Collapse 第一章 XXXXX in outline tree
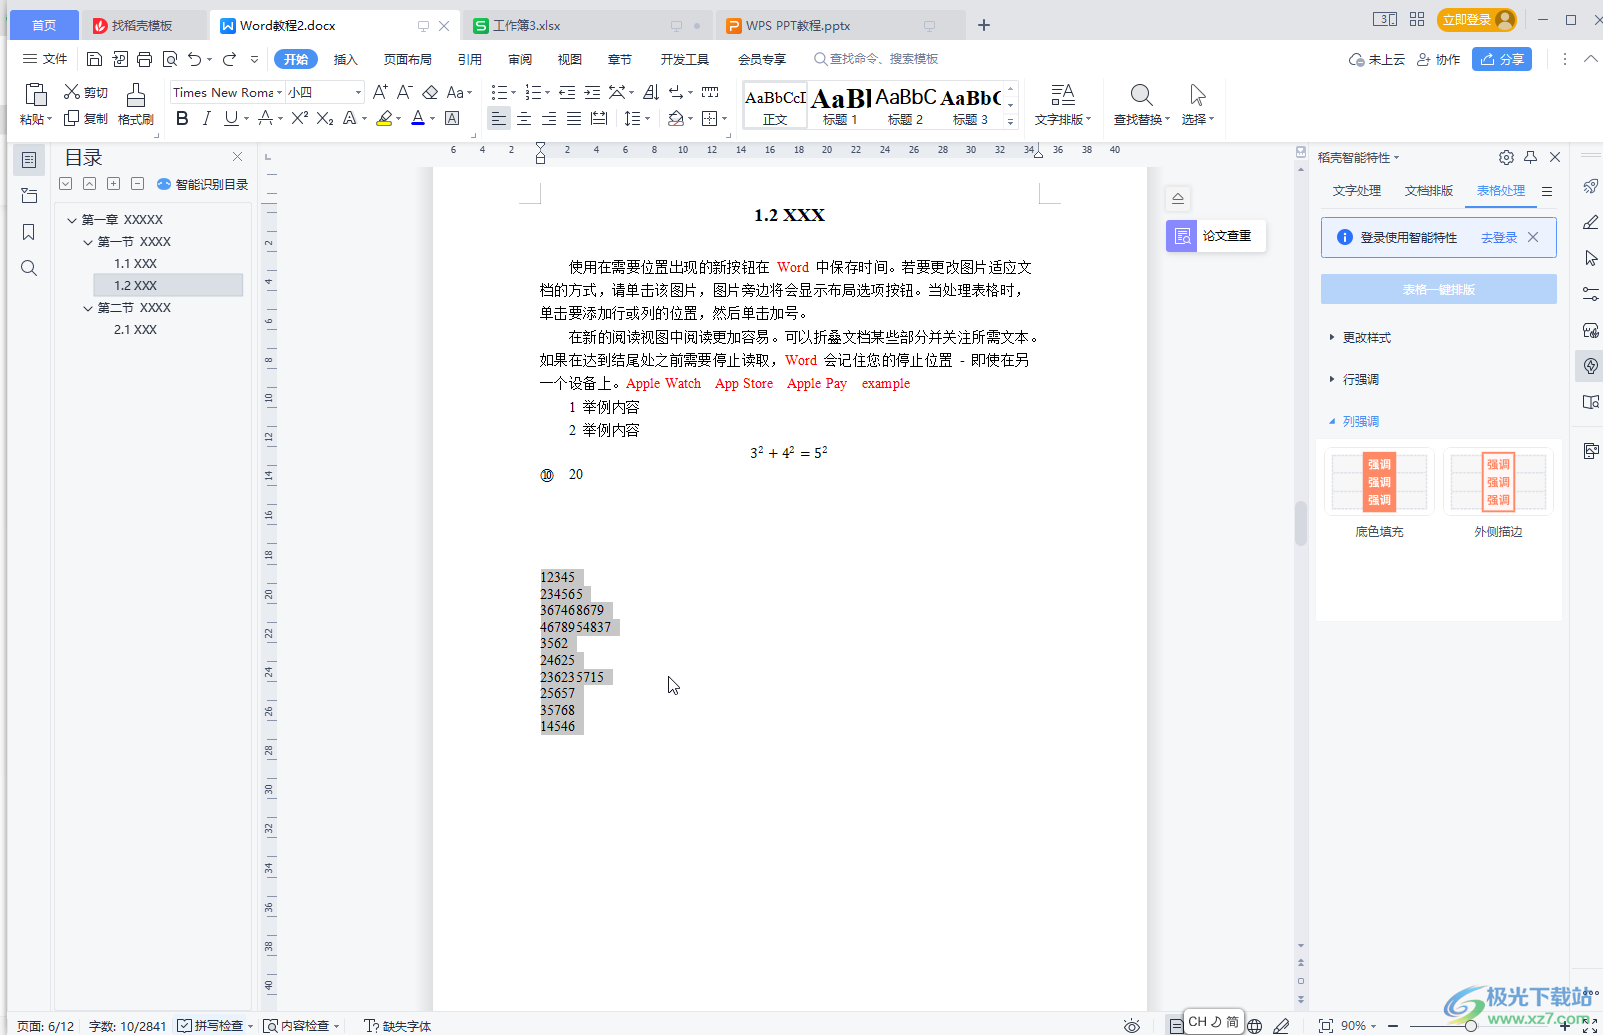Screen dimensions: 1603x1035 (x=72, y=220)
